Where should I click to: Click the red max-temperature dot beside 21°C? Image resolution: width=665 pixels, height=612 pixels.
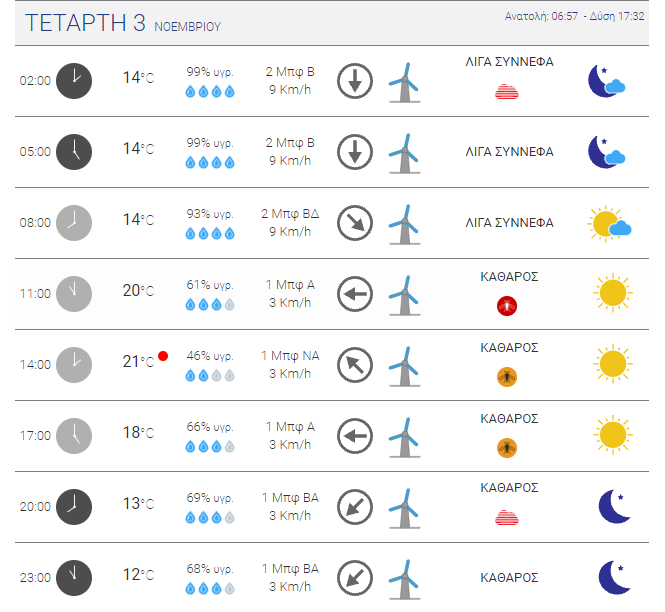coord(163,356)
